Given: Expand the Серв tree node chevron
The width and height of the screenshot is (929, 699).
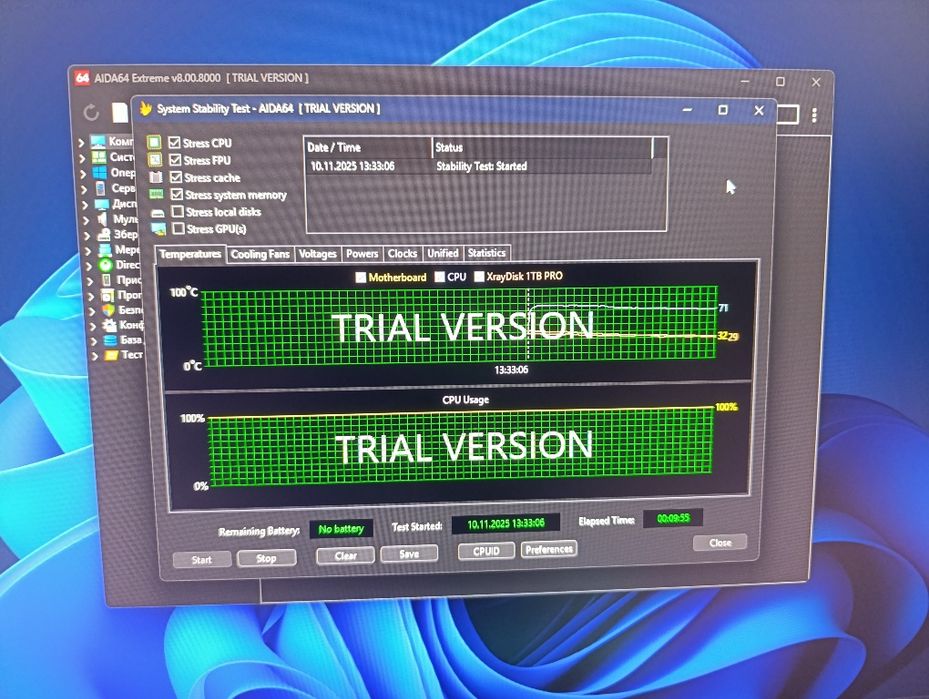Looking at the screenshot, I should [x=85, y=190].
